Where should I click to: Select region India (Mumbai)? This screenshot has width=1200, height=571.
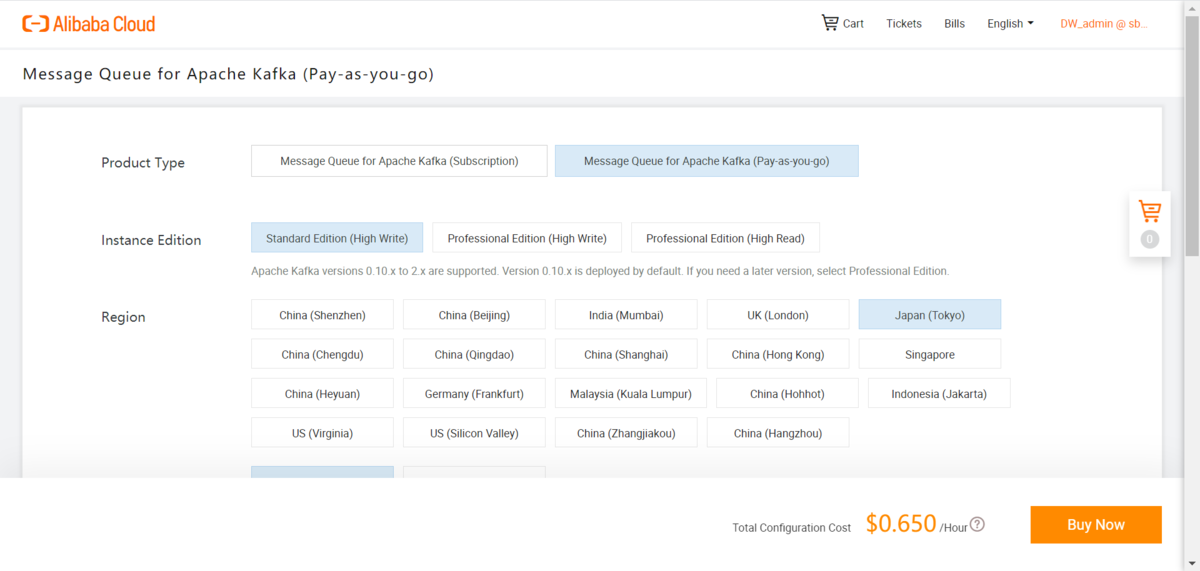(626, 315)
